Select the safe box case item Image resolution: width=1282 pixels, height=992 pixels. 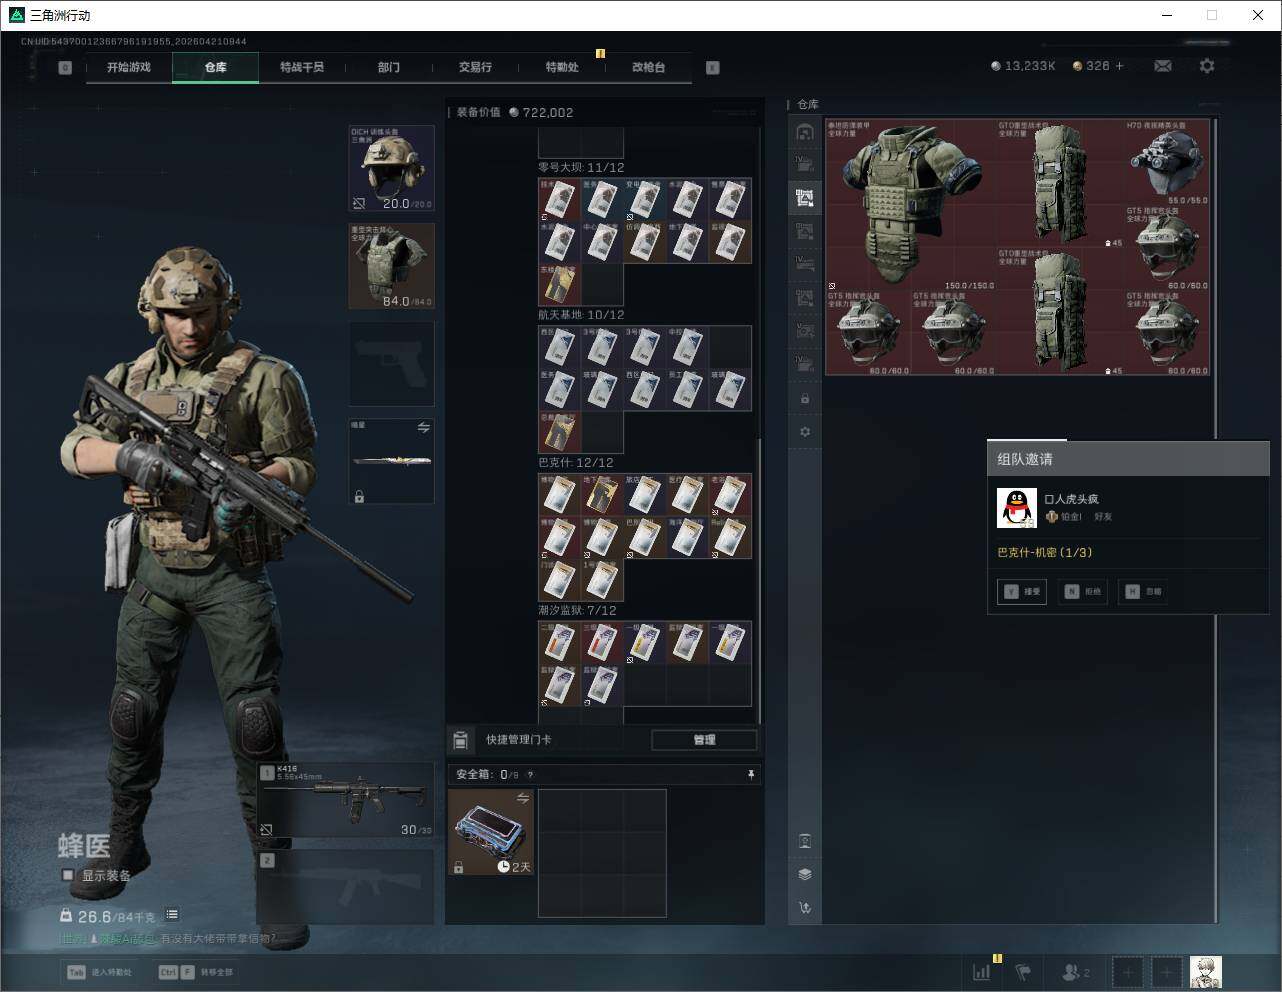pyautogui.click(x=491, y=832)
